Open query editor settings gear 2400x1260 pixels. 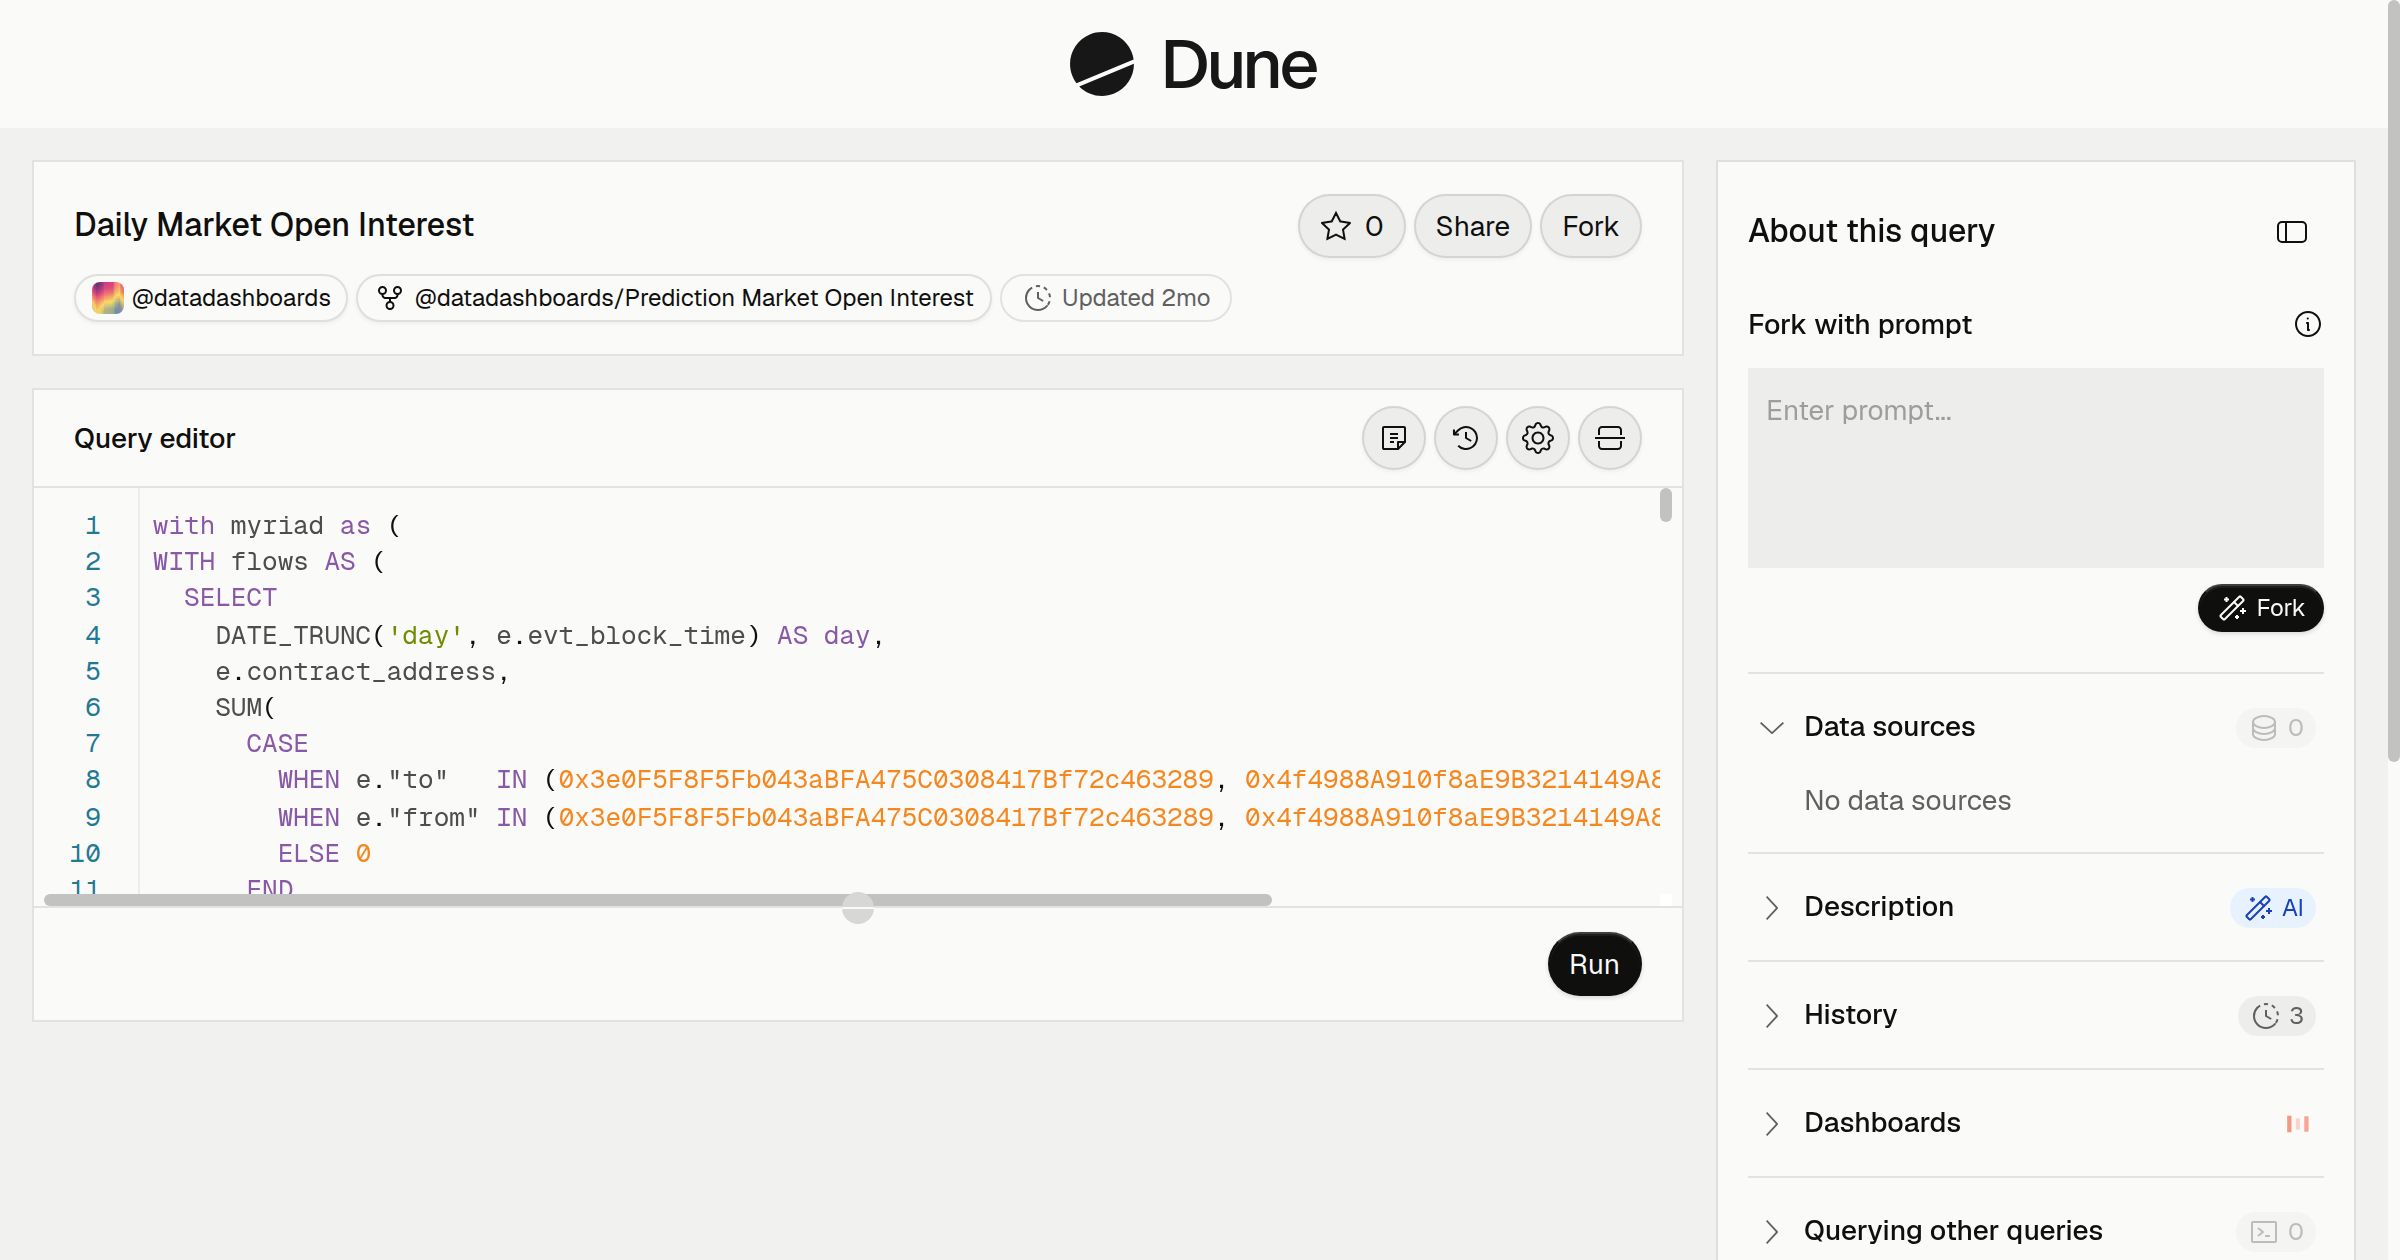click(x=1538, y=438)
